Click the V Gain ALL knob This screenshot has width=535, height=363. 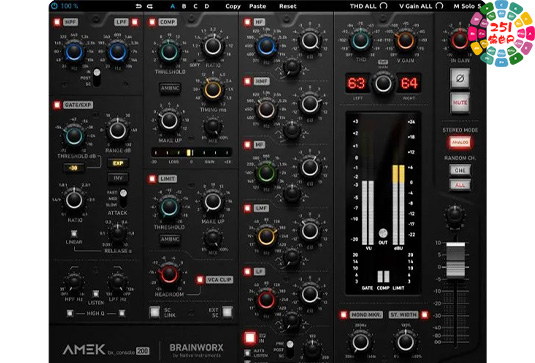tap(440, 6)
